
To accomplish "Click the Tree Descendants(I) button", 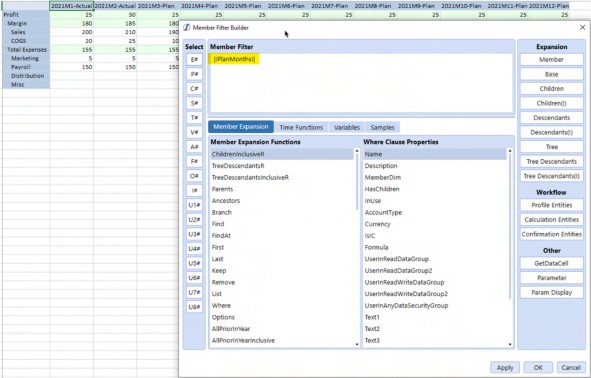I will click(x=551, y=176).
